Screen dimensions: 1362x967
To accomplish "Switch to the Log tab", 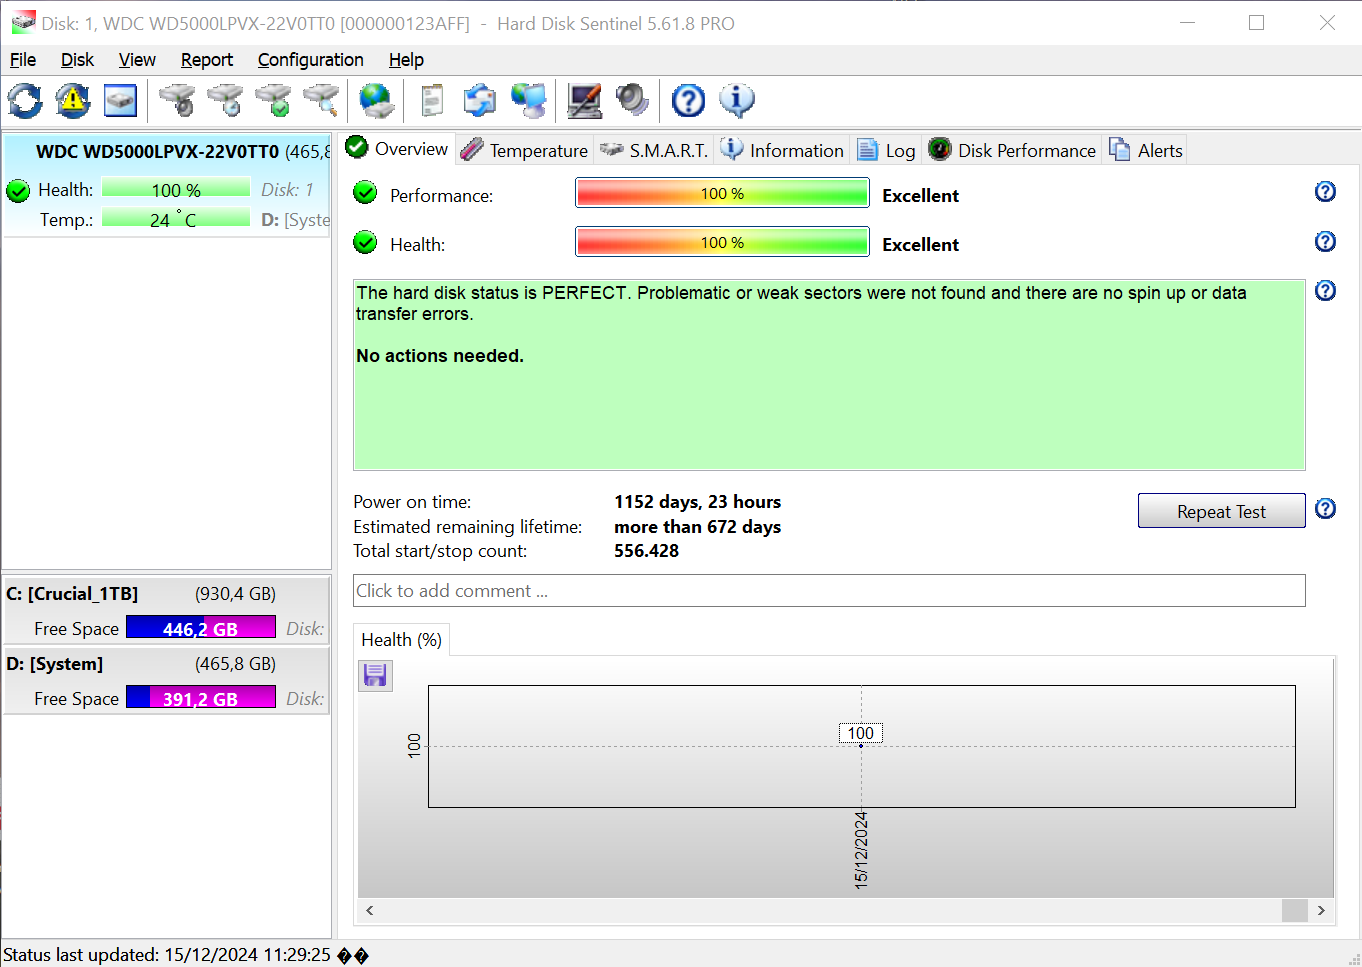I will pos(886,150).
